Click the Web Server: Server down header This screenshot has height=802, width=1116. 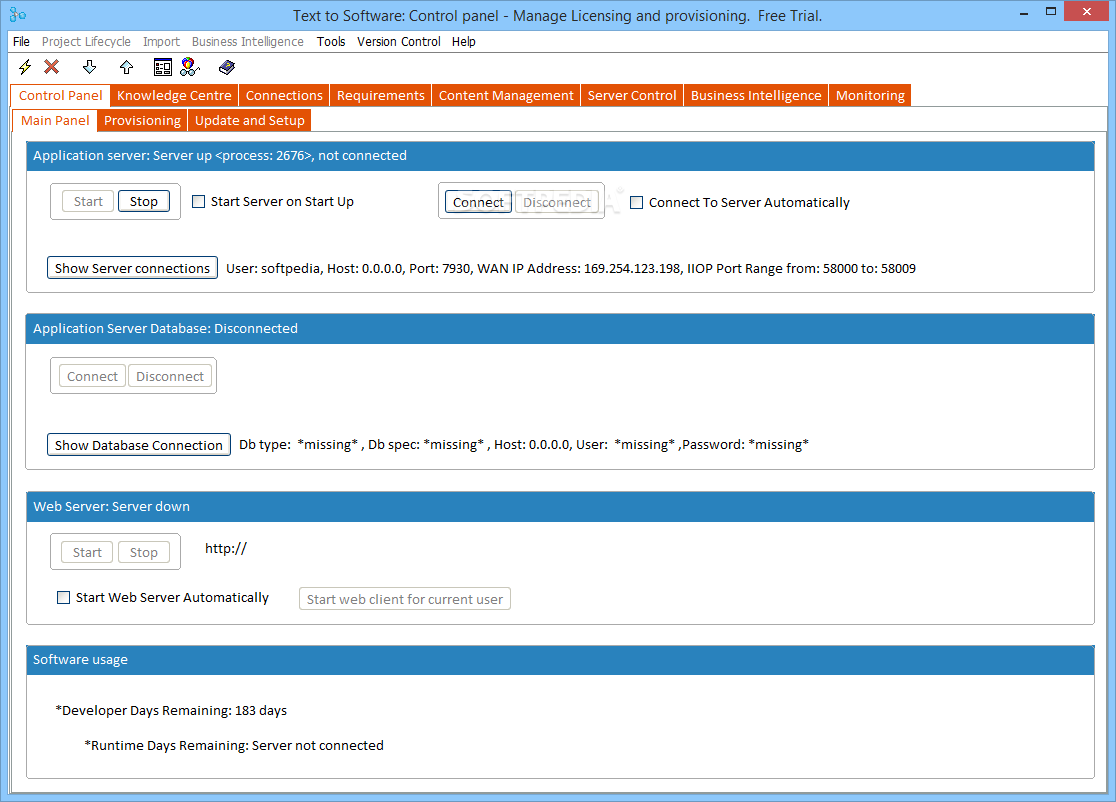click(560, 507)
